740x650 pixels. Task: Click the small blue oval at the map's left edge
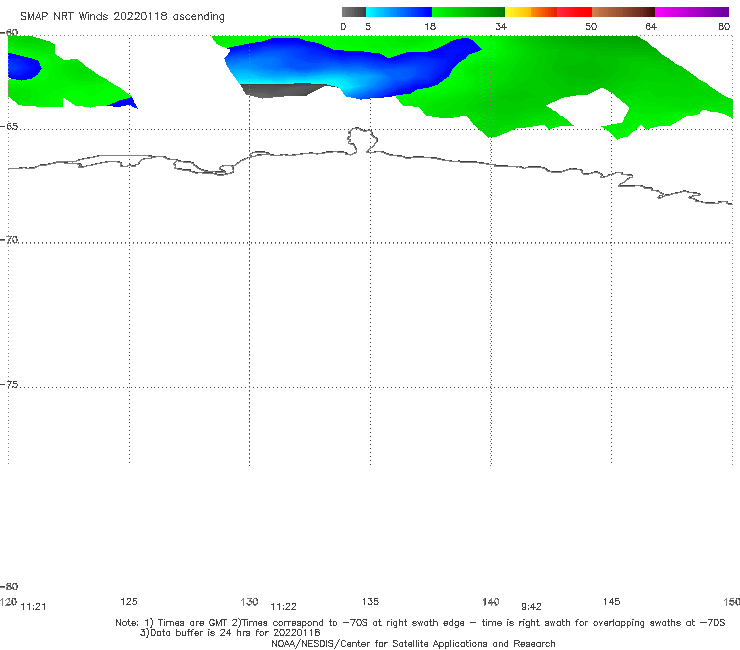coord(24,66)
